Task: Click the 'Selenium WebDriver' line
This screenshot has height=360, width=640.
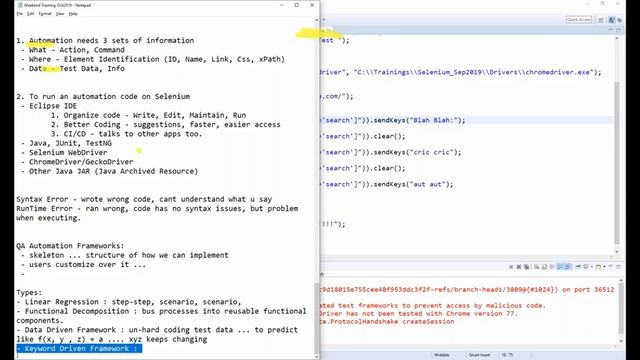Action: click(x=64, y=153)
